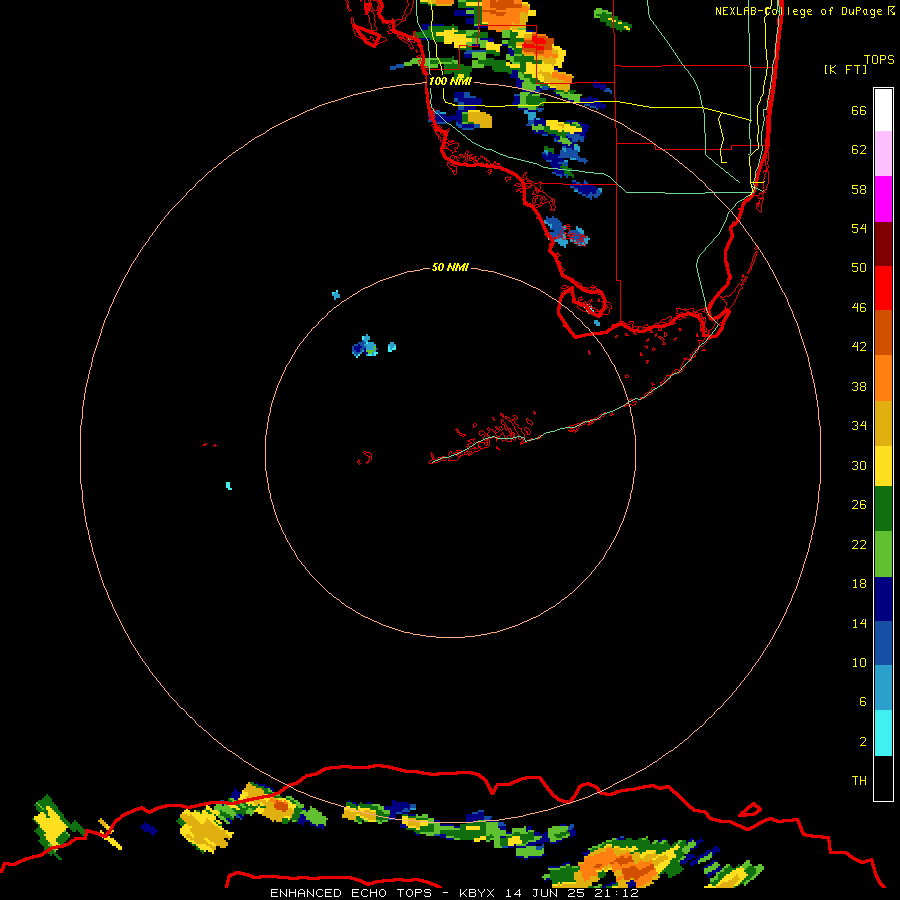Viewport: 900px width, 900px height.
Task: Click the legend value 54
Action: tap(859, 228)
